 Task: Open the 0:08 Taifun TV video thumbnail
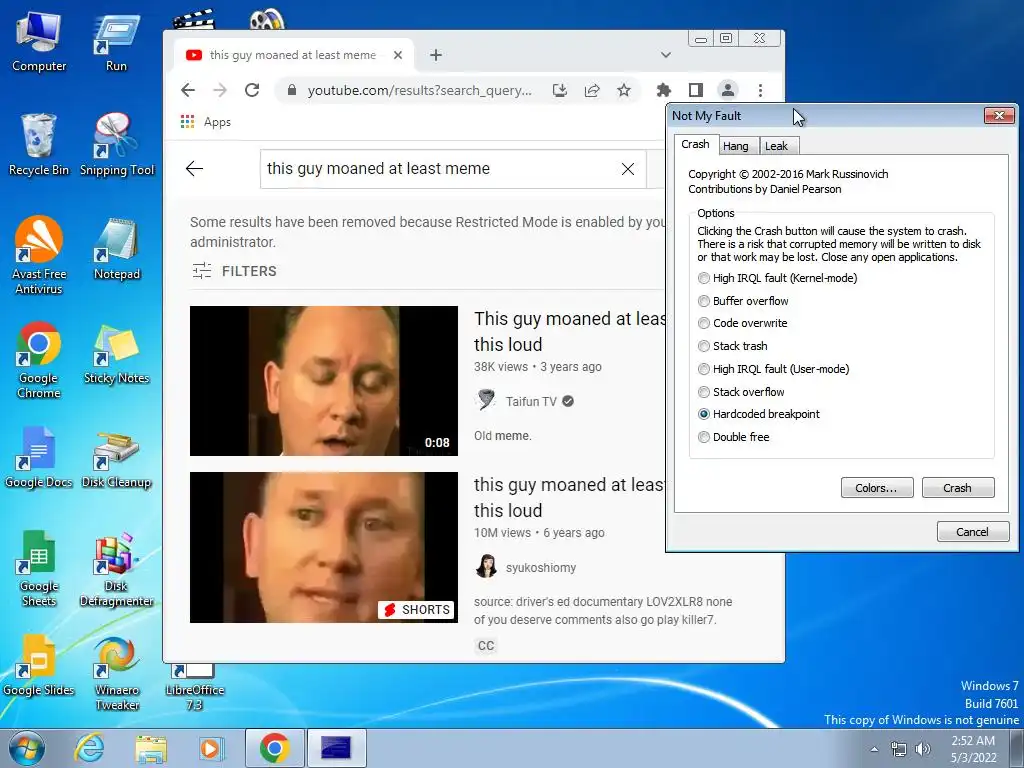[x=324, y=381]
